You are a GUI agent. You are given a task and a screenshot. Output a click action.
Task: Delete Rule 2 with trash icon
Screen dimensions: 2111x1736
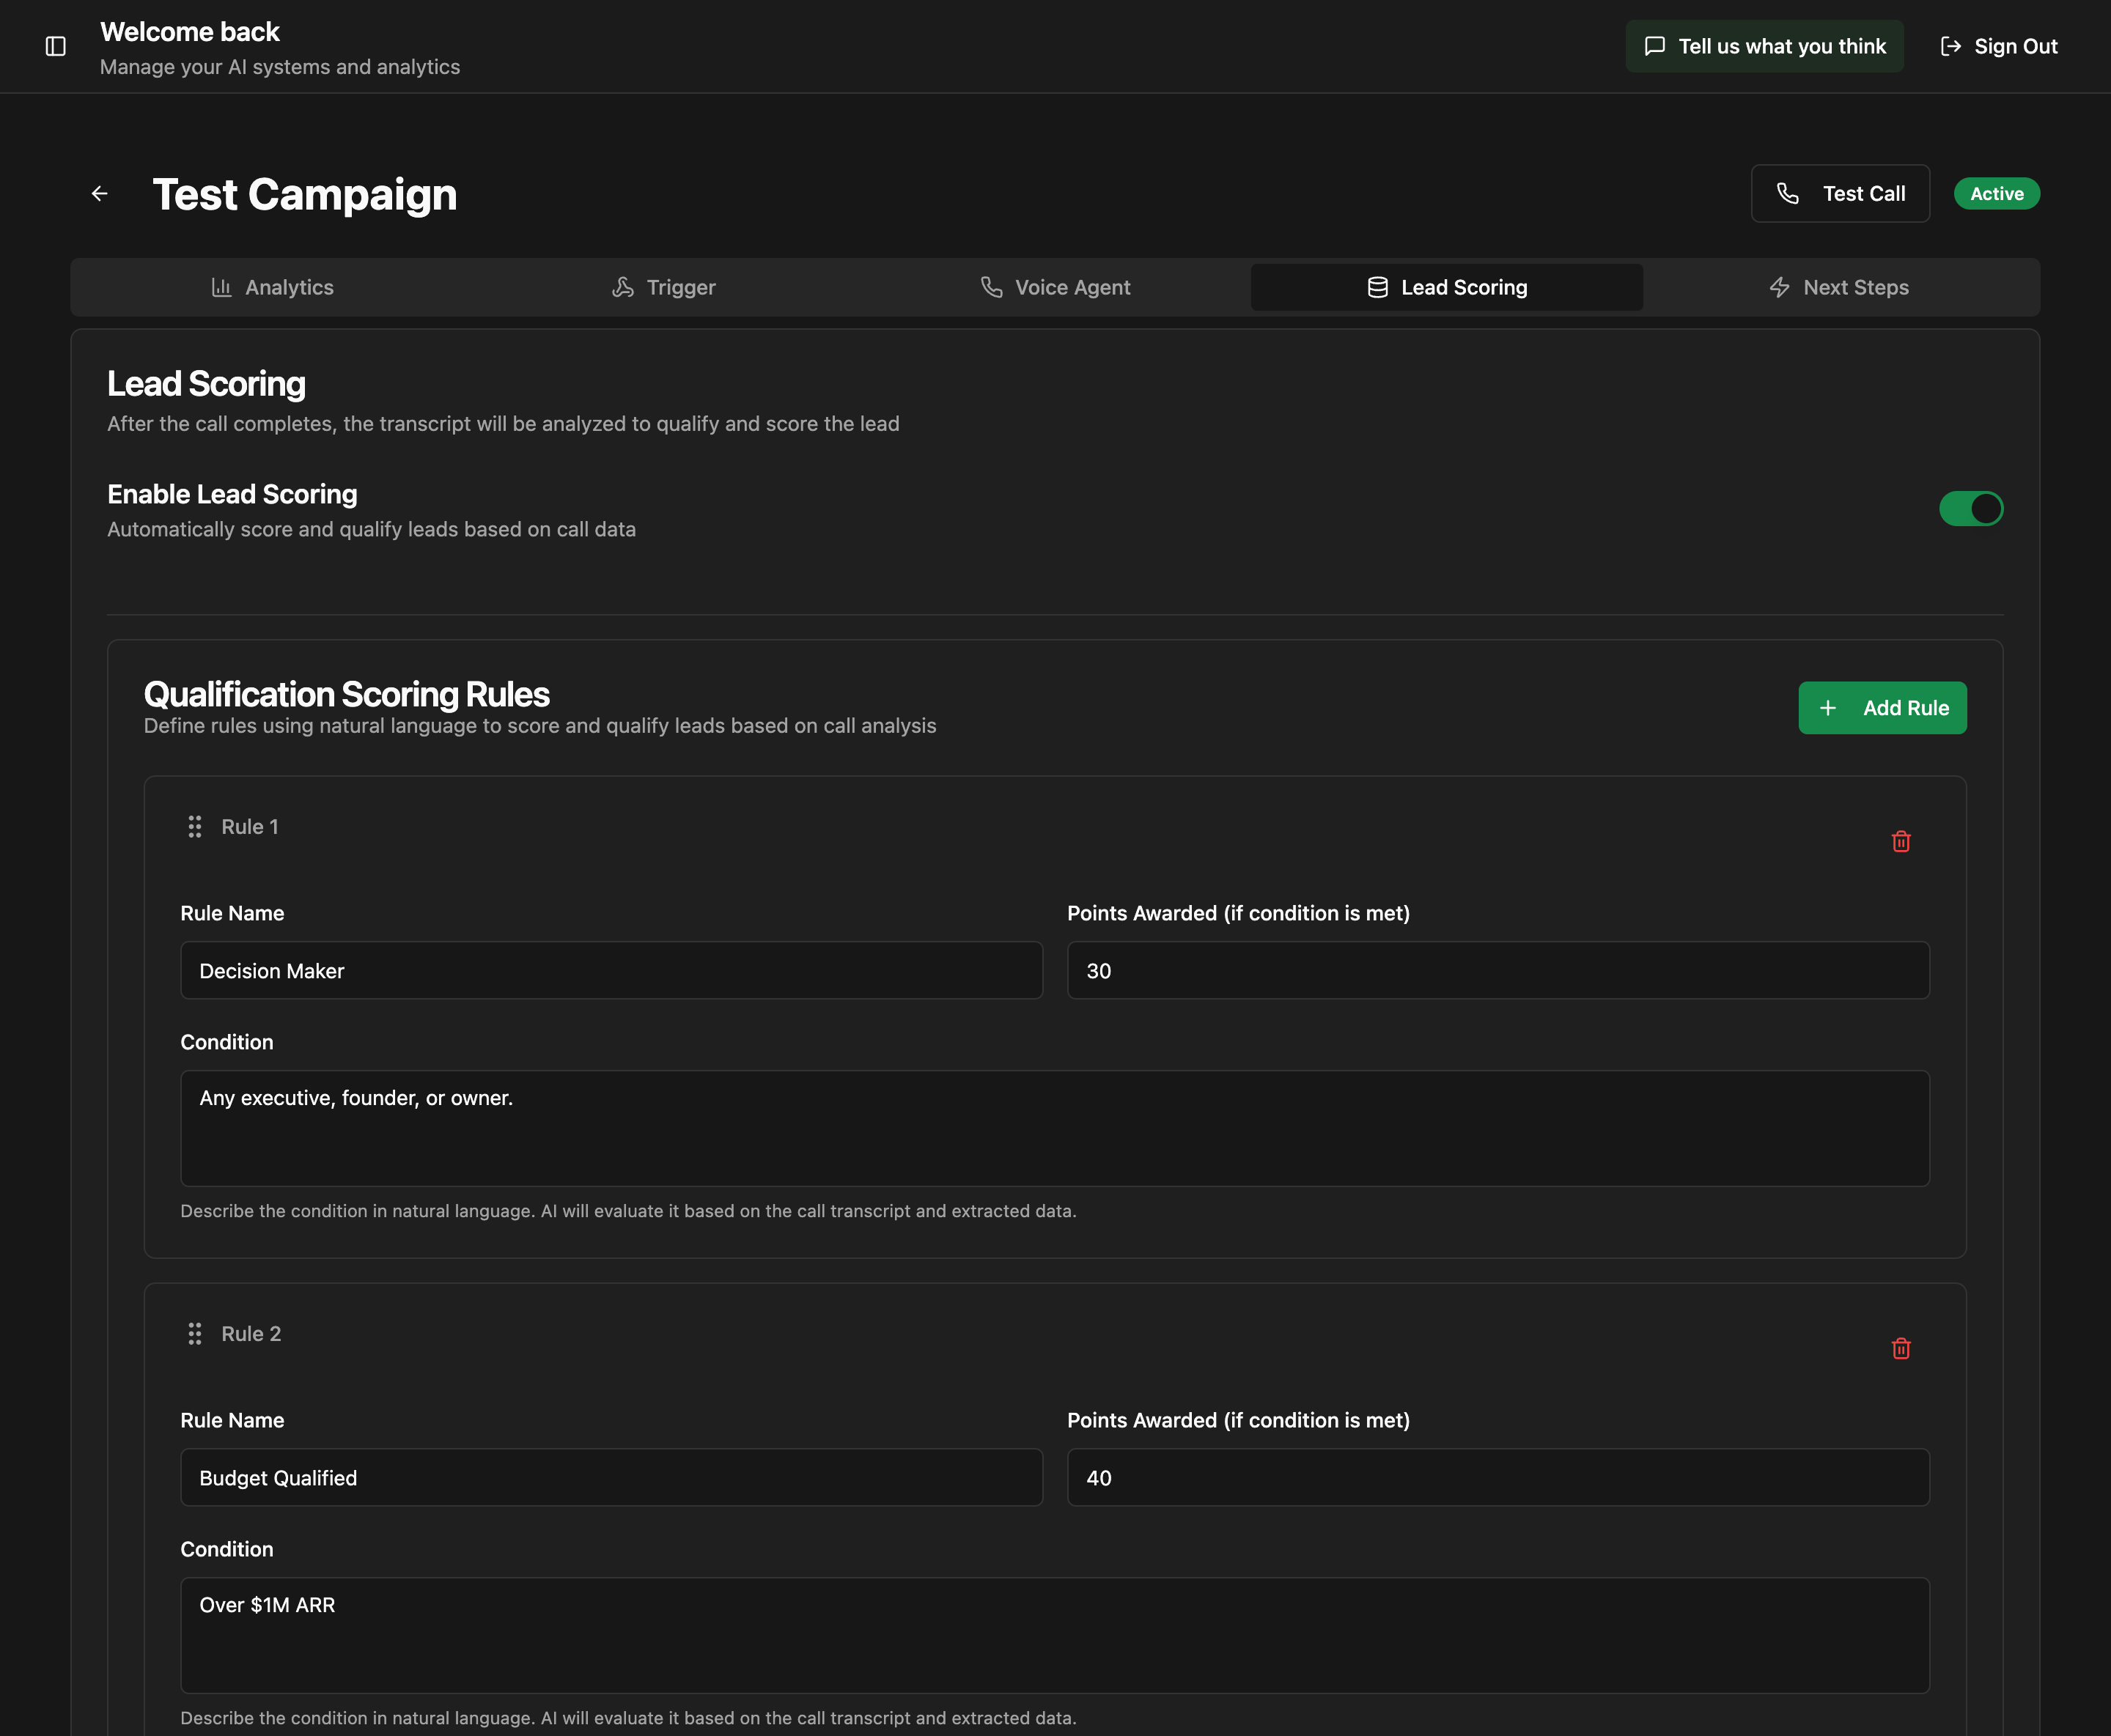point(1901,1348)
